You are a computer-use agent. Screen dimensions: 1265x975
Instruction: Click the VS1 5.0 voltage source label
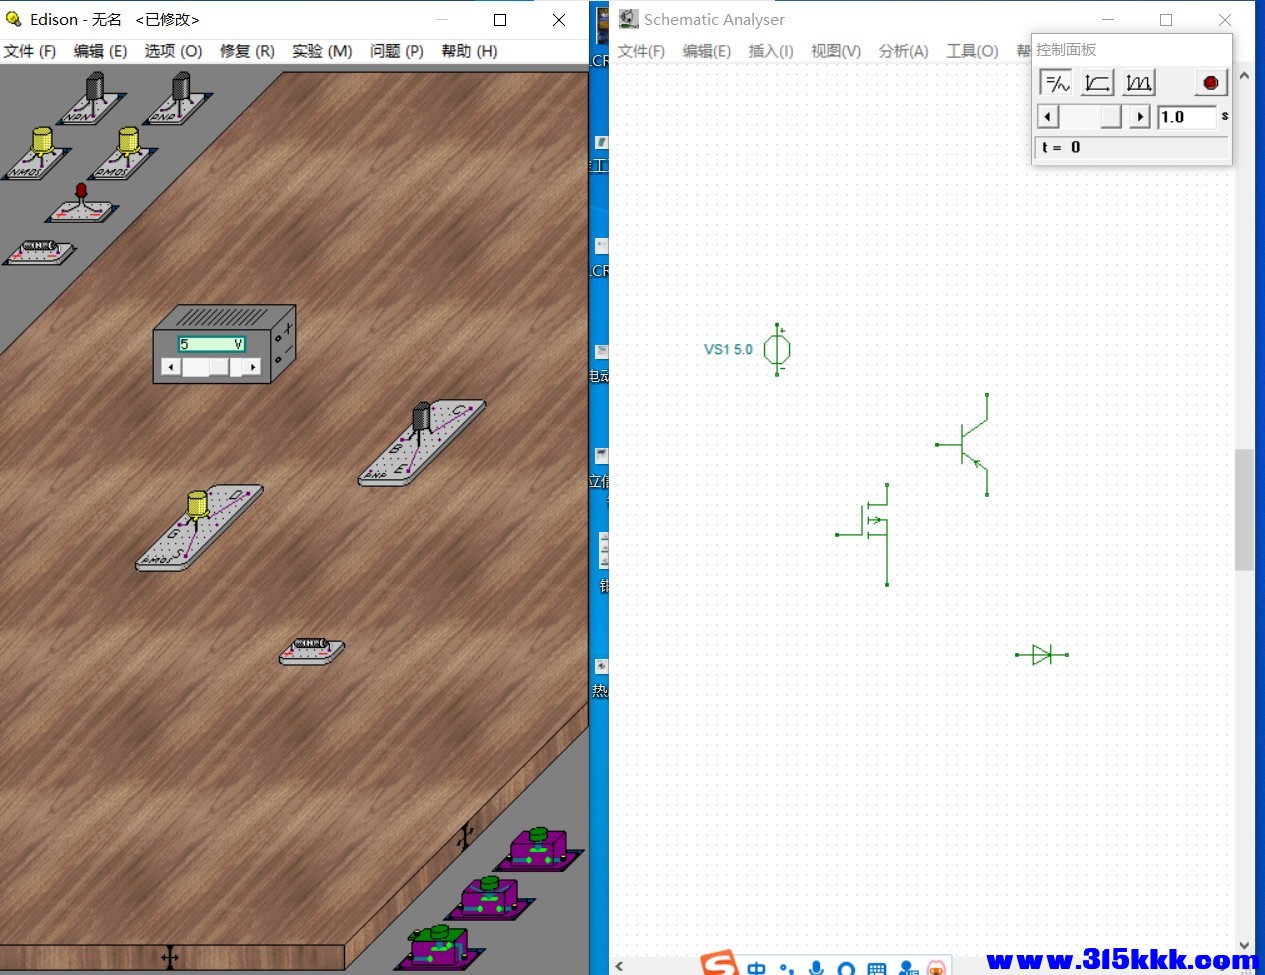(x=728, y=349)
